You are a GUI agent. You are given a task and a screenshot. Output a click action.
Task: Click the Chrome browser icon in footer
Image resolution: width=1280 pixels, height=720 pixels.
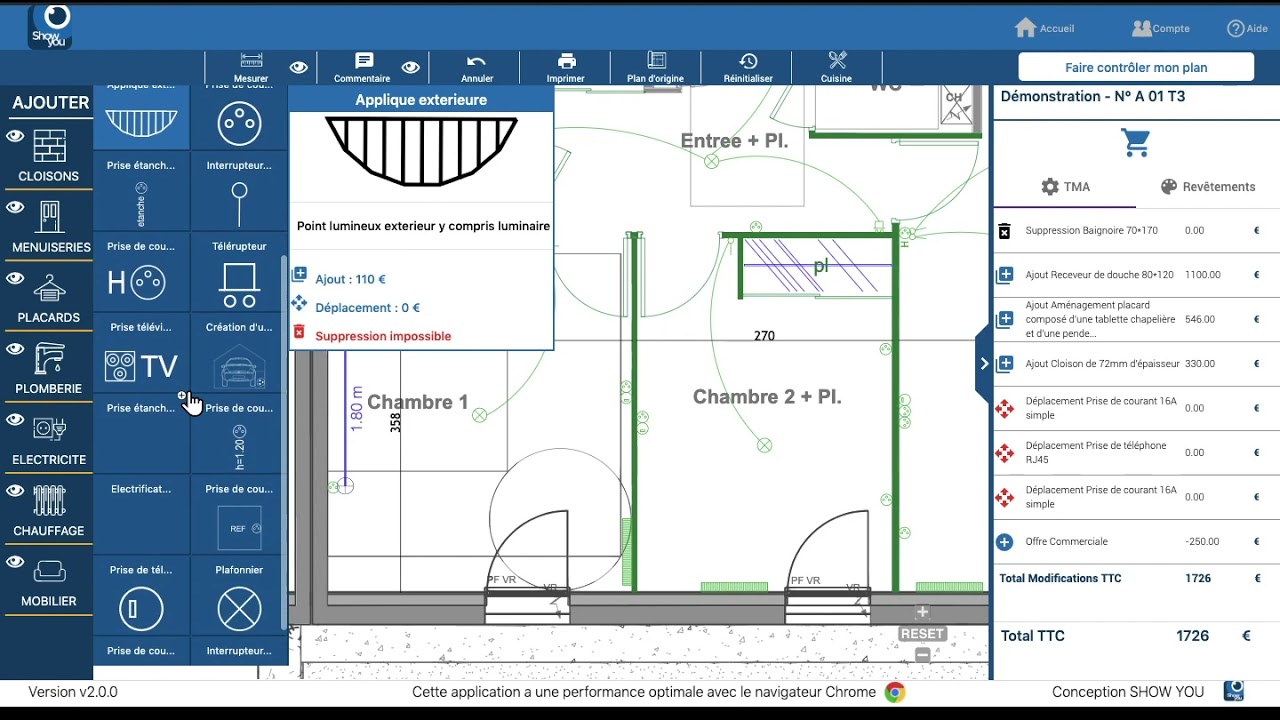pos(895,692)
